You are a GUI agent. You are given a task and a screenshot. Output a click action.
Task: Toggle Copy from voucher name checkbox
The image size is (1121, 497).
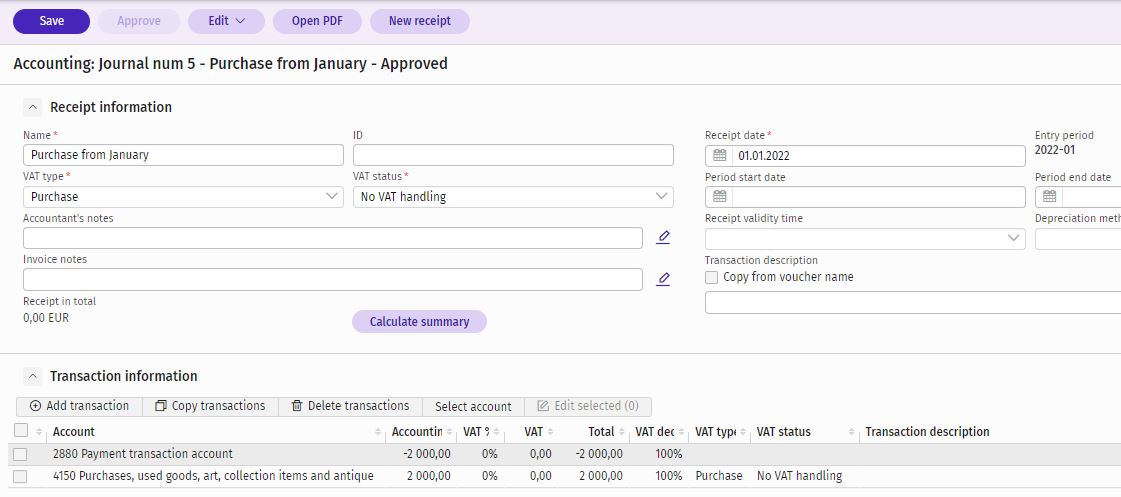711,277
